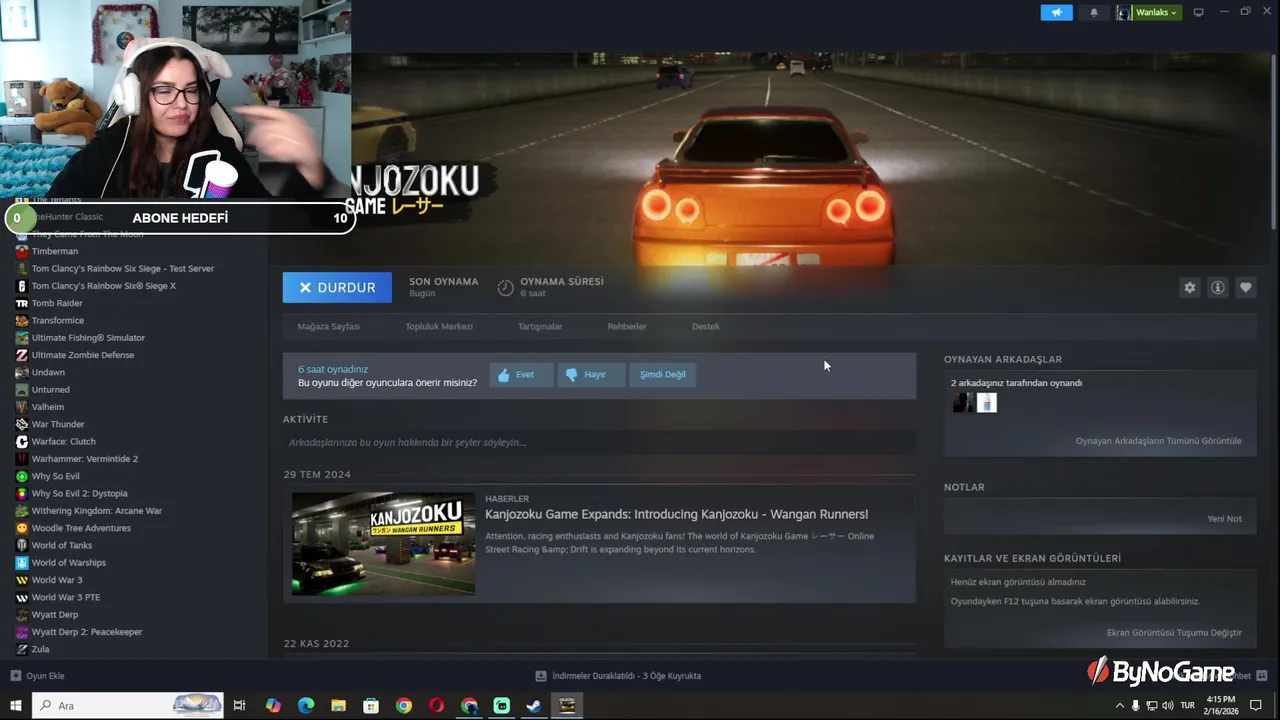Click the first friend avatar

tap(963, 403)
